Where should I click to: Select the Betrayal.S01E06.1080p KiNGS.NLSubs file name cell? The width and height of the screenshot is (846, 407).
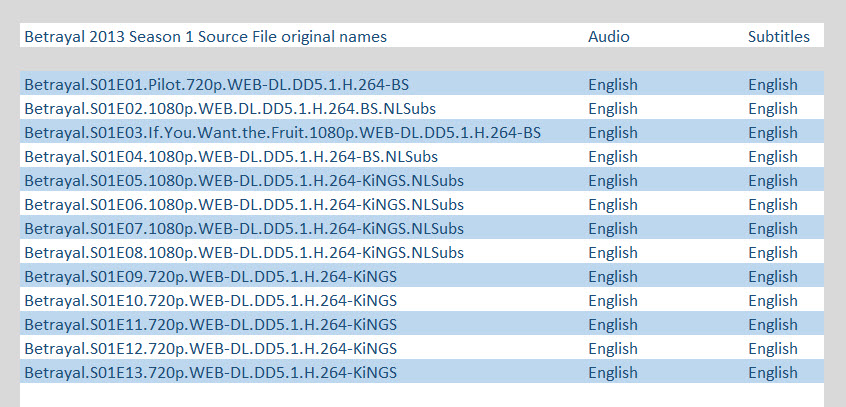(244, 205)
